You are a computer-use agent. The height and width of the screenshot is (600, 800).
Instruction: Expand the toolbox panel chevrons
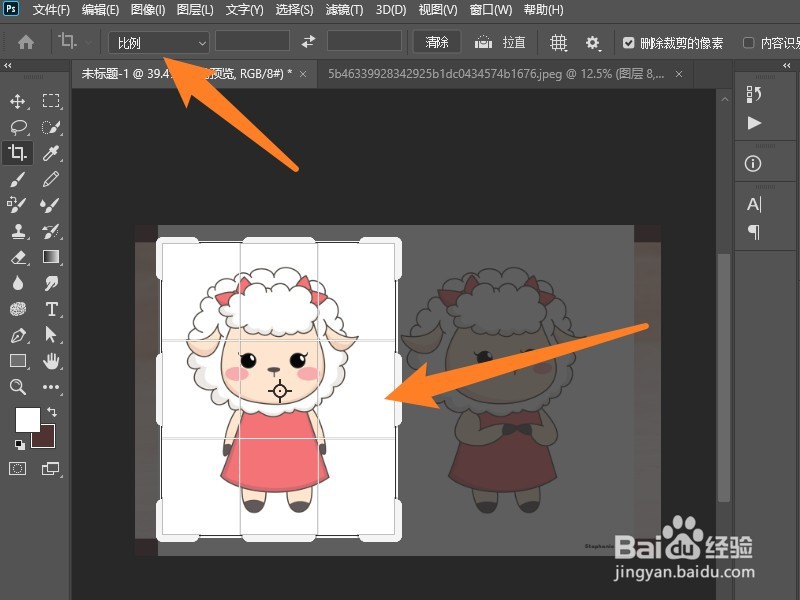click(8, 65)
